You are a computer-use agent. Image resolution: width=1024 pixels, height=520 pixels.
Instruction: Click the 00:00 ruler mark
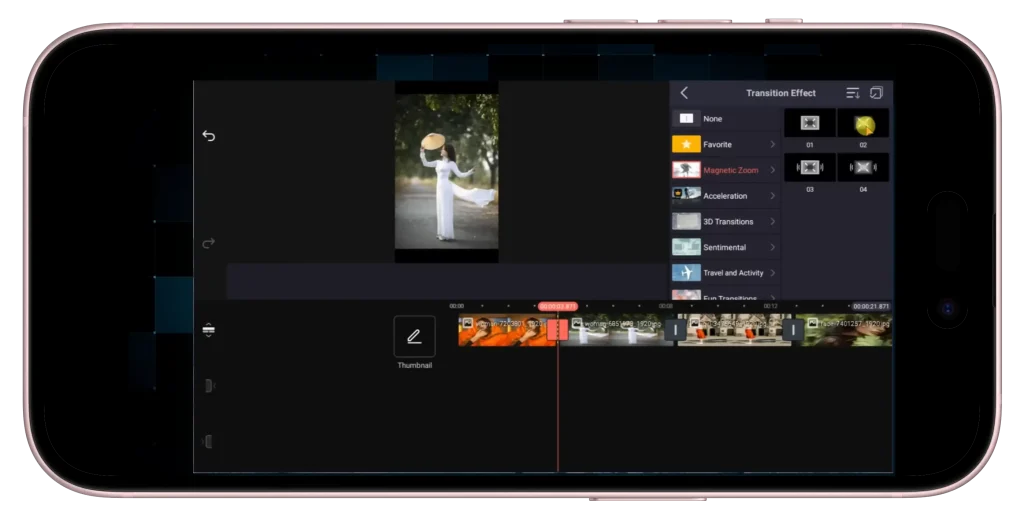456,306
